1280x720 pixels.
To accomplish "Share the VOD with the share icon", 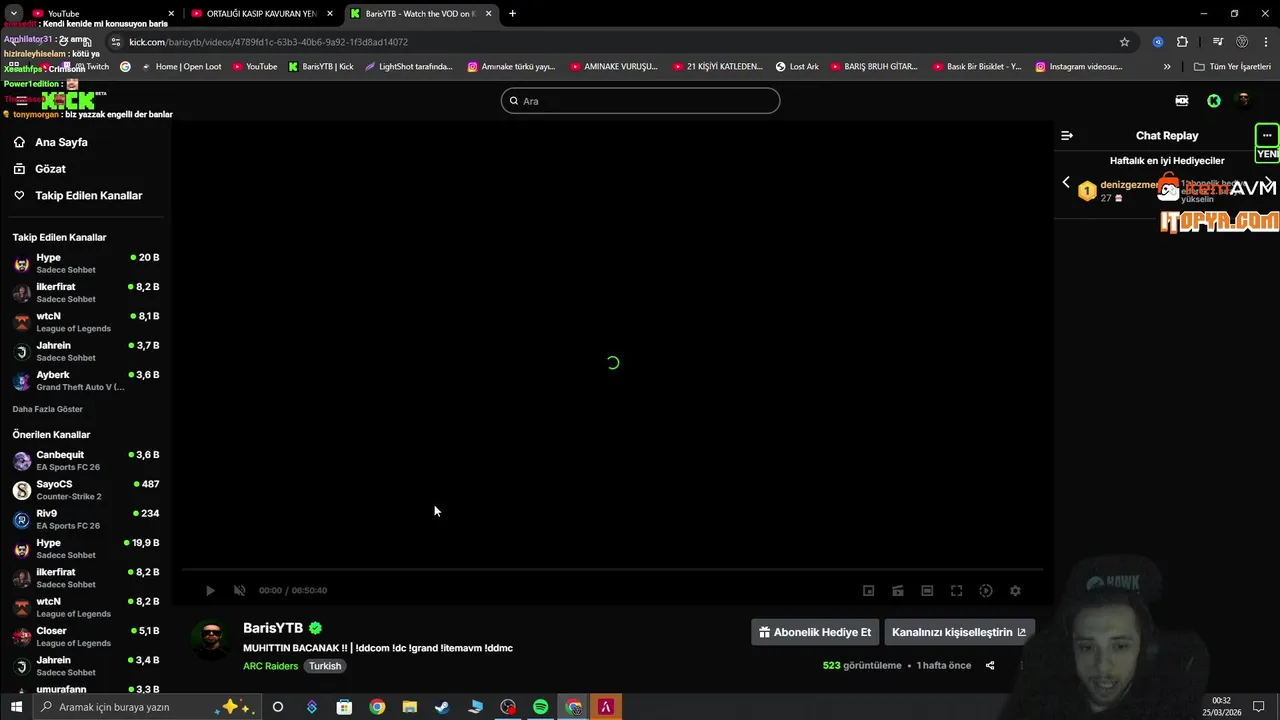I will pos(990,666).
